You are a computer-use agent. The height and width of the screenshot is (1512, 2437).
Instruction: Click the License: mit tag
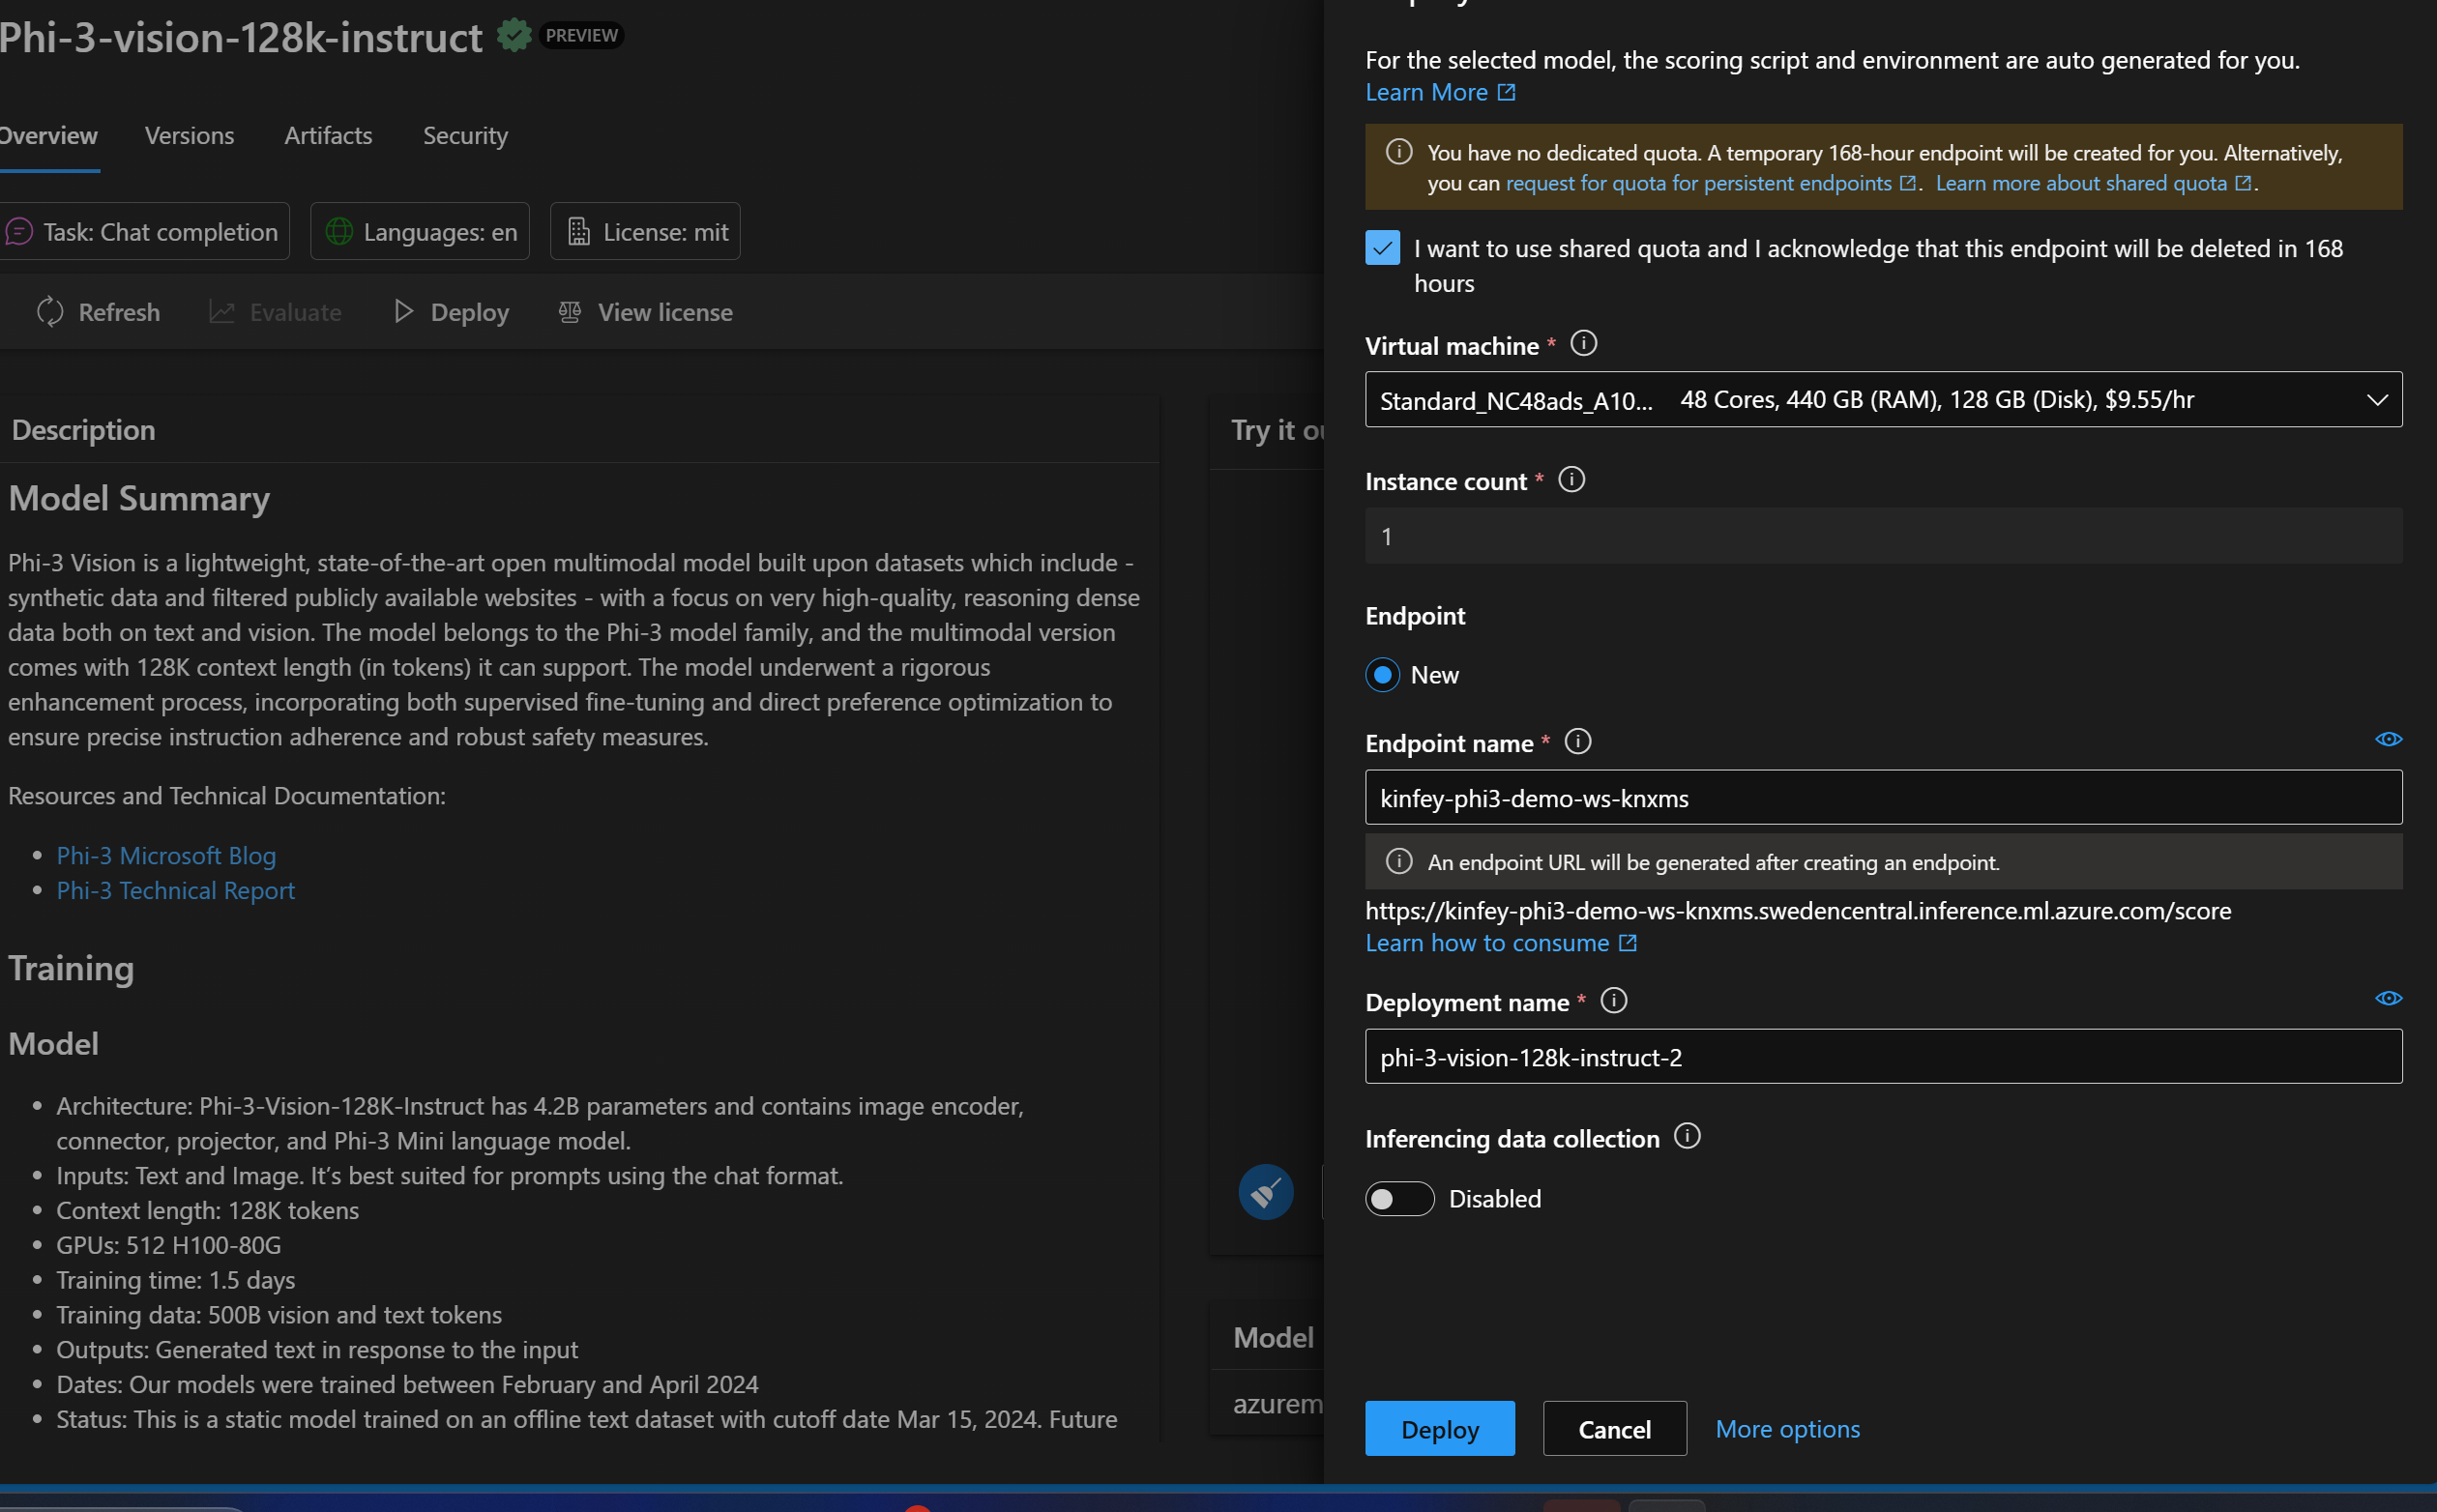coord(646,232)
